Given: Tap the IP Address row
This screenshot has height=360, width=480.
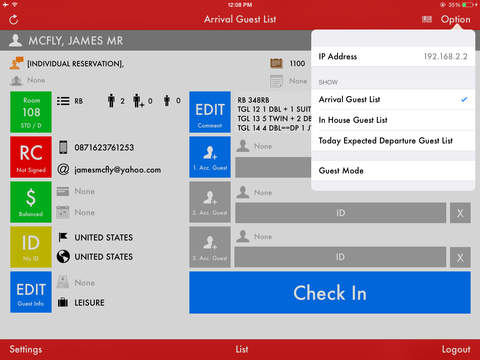Looking at the screenshot, I should click(x=393, y=56).
